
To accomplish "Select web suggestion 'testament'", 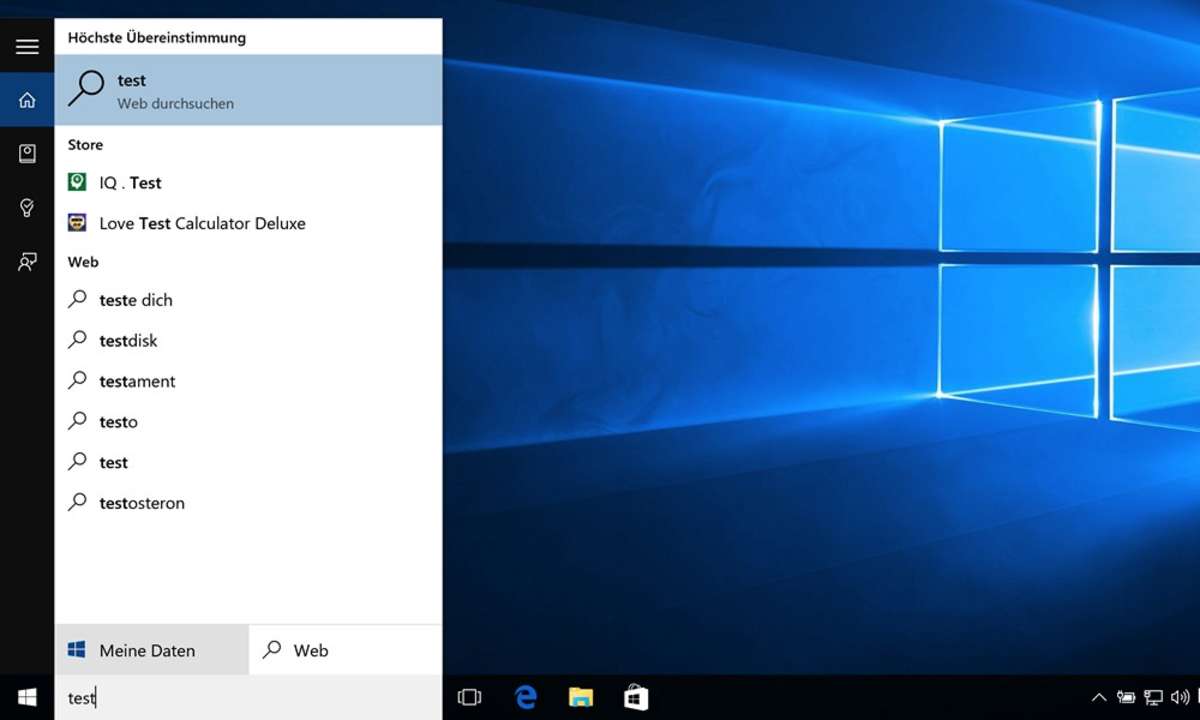I will coord(248,381).
